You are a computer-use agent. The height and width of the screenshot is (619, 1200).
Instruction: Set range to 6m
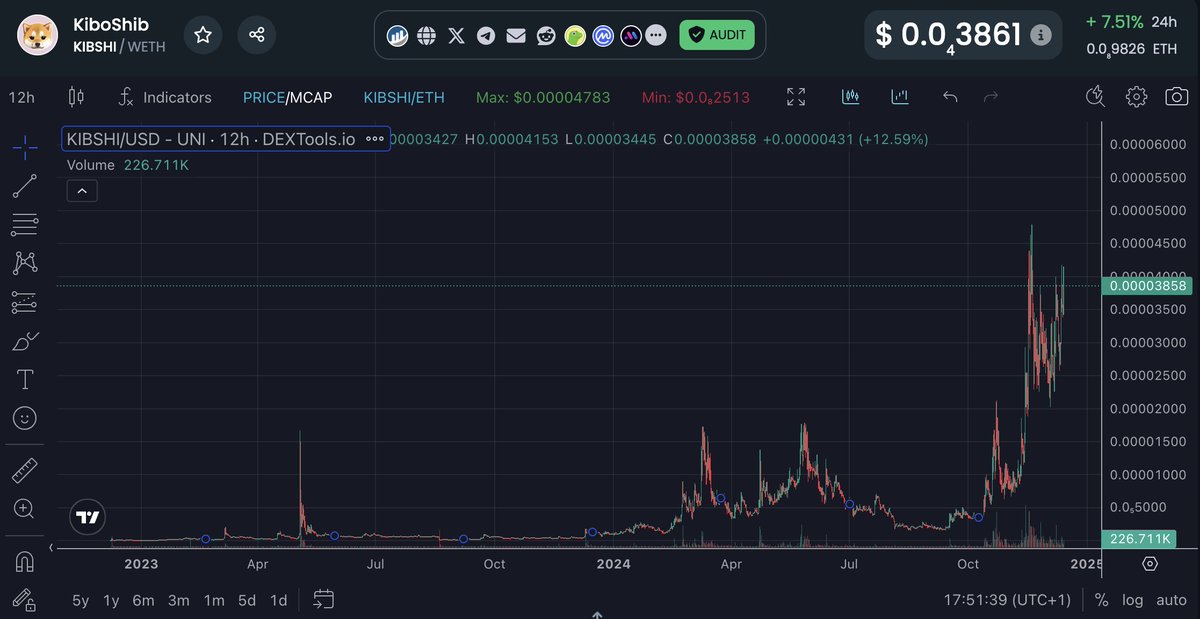pyautogui.click(x=143, y=600)
